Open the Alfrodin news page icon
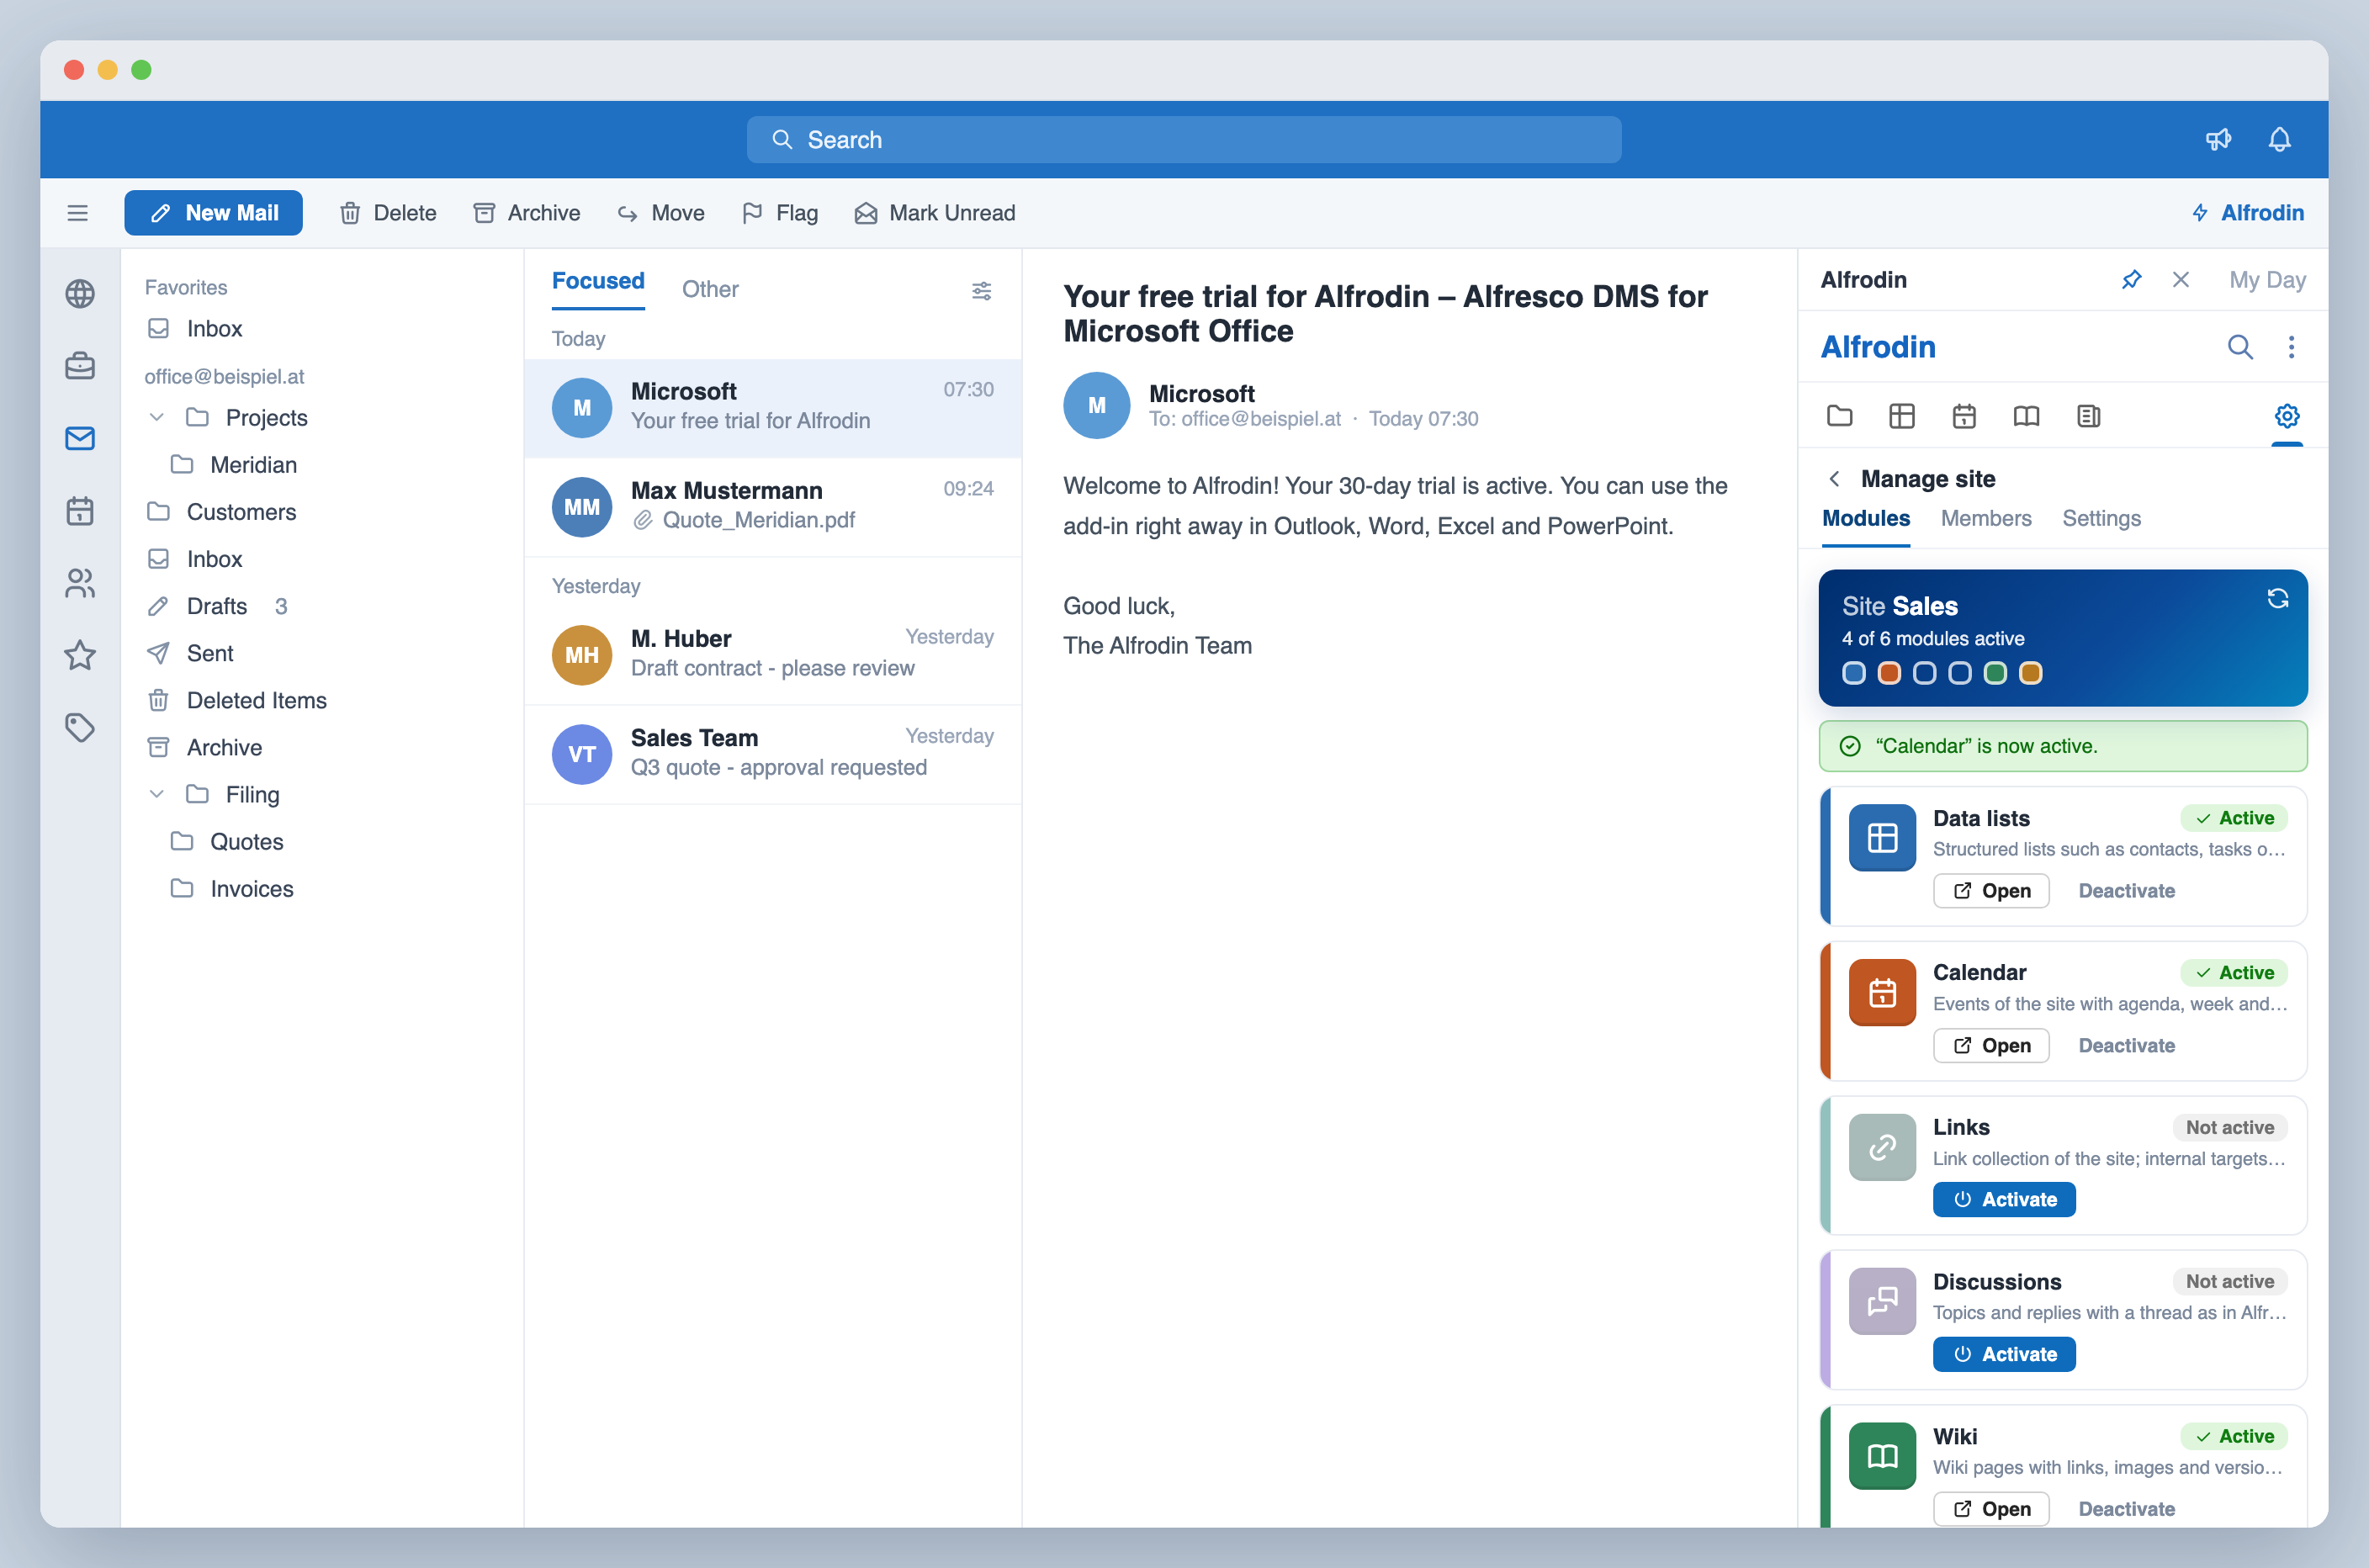2369x1568 pixels. pos(2088,416)
